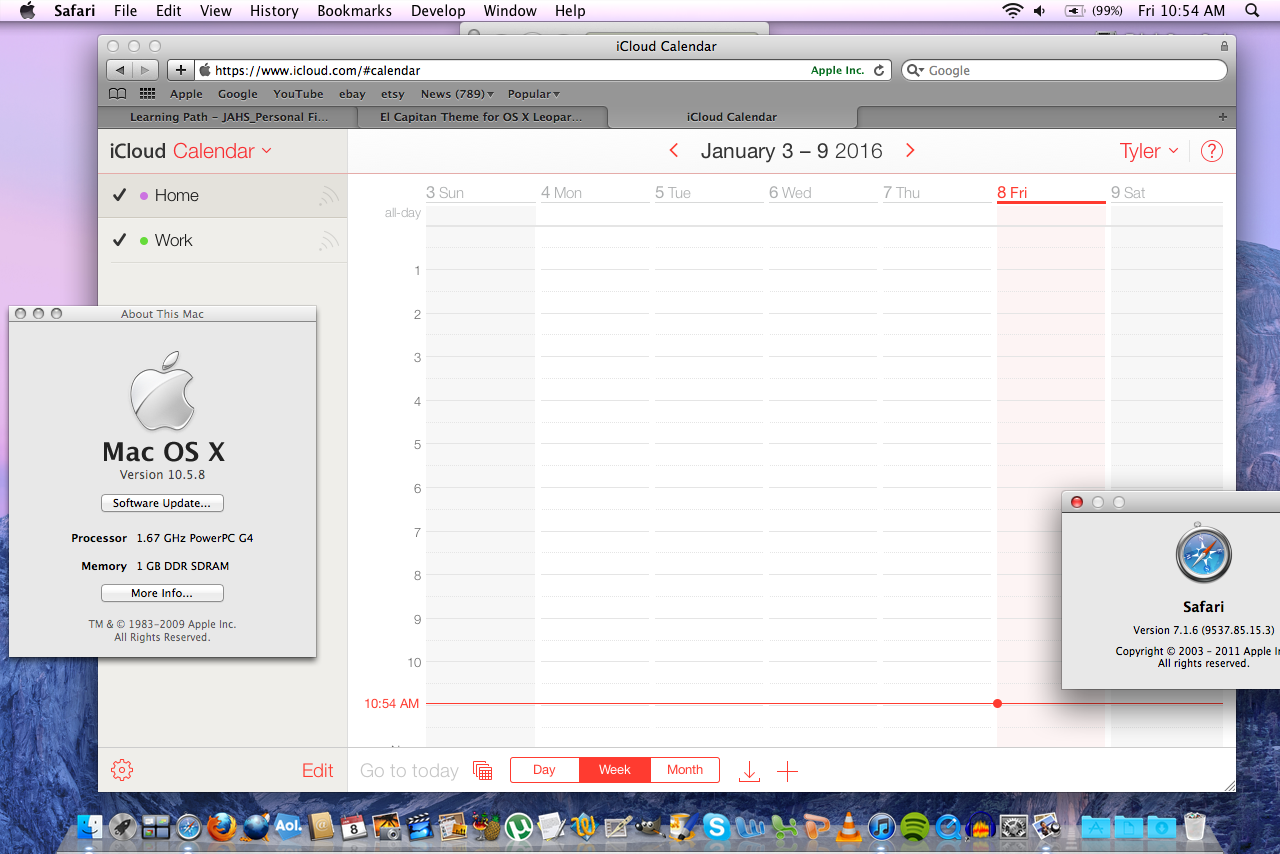Uncheck the Home calendar checkmark
This screenshot has width=1280, height=854.
[x=120, y=196]
